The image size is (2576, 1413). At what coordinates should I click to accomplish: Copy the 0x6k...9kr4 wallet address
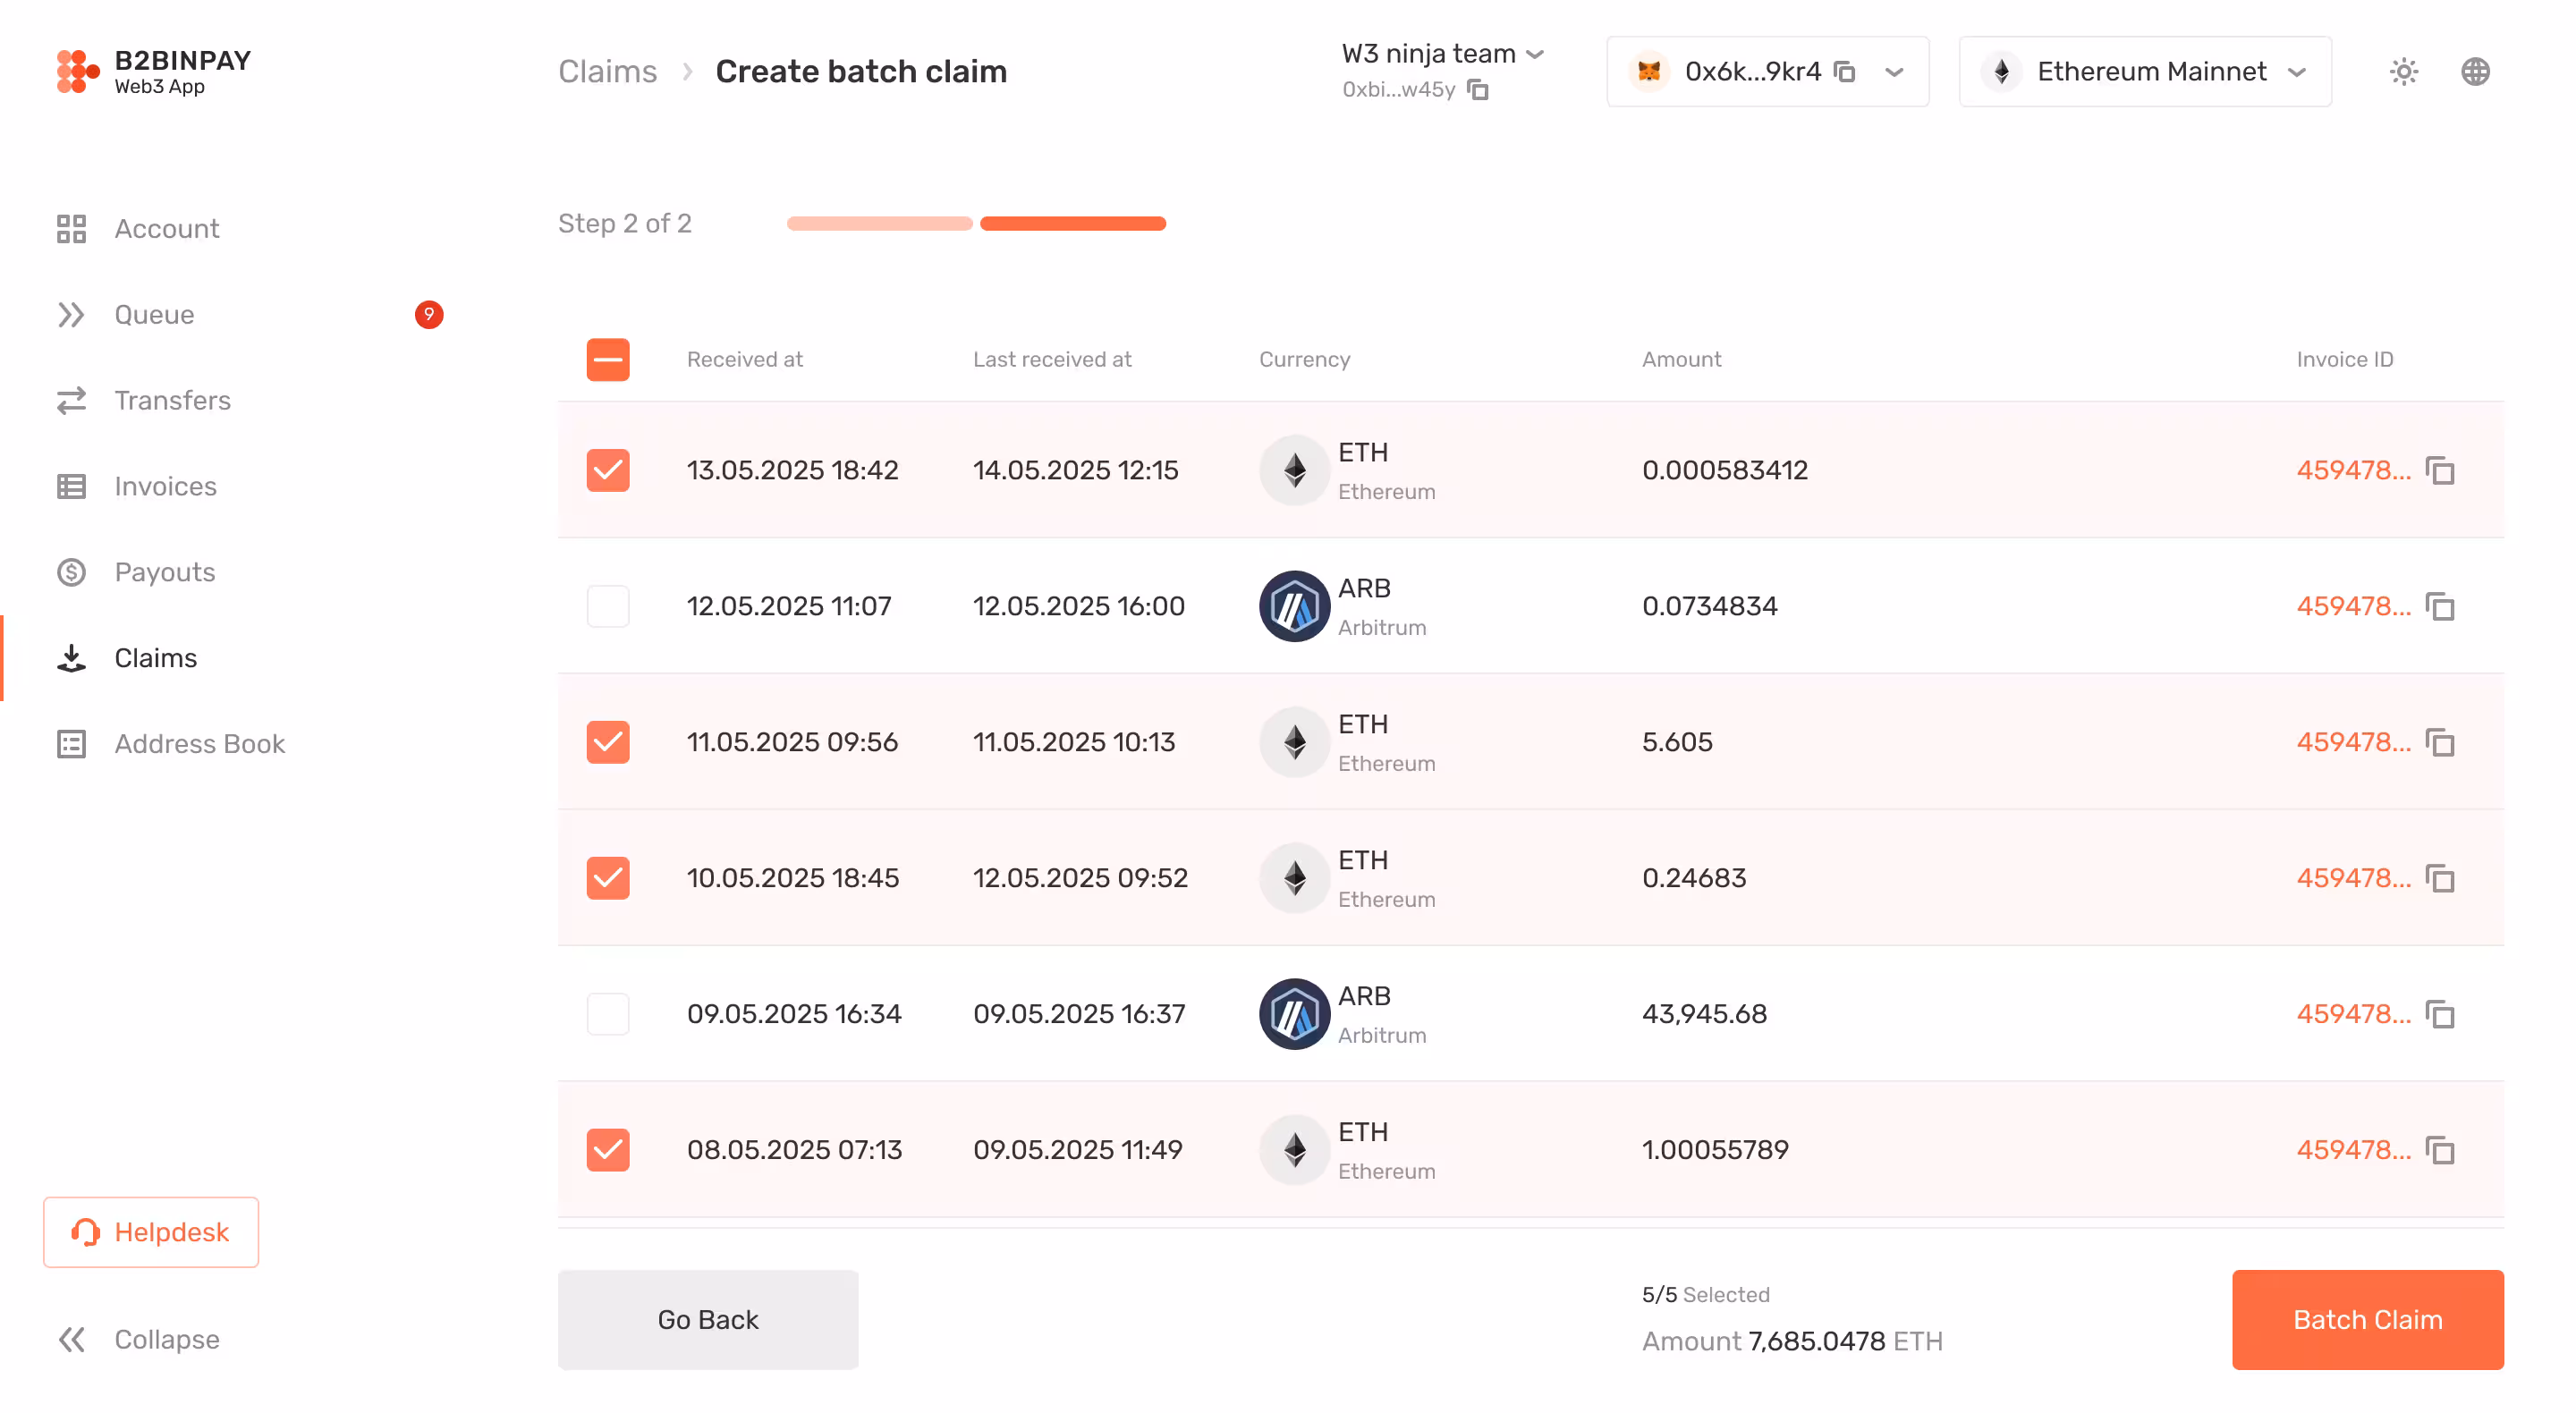click(x=1845, y=72)
